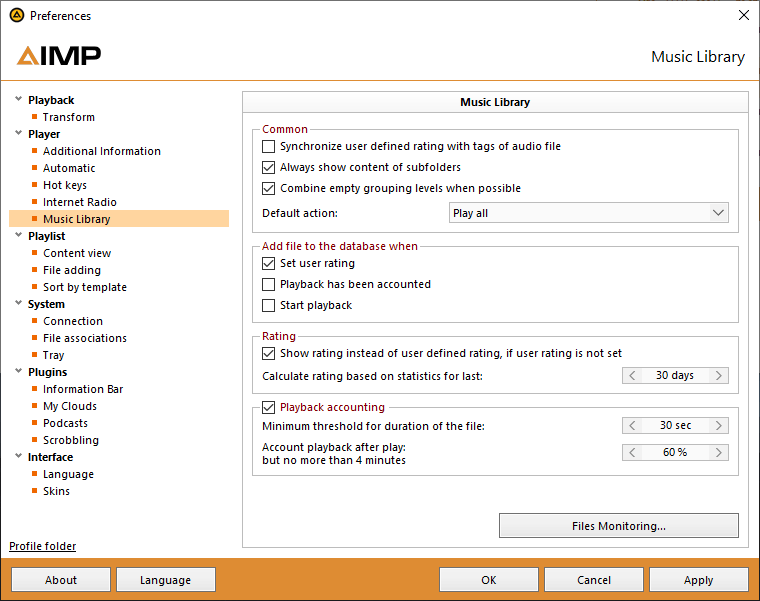The image size is (760, 601).
Task: Click the AIMP logo in the header
Action: [59, 56]
